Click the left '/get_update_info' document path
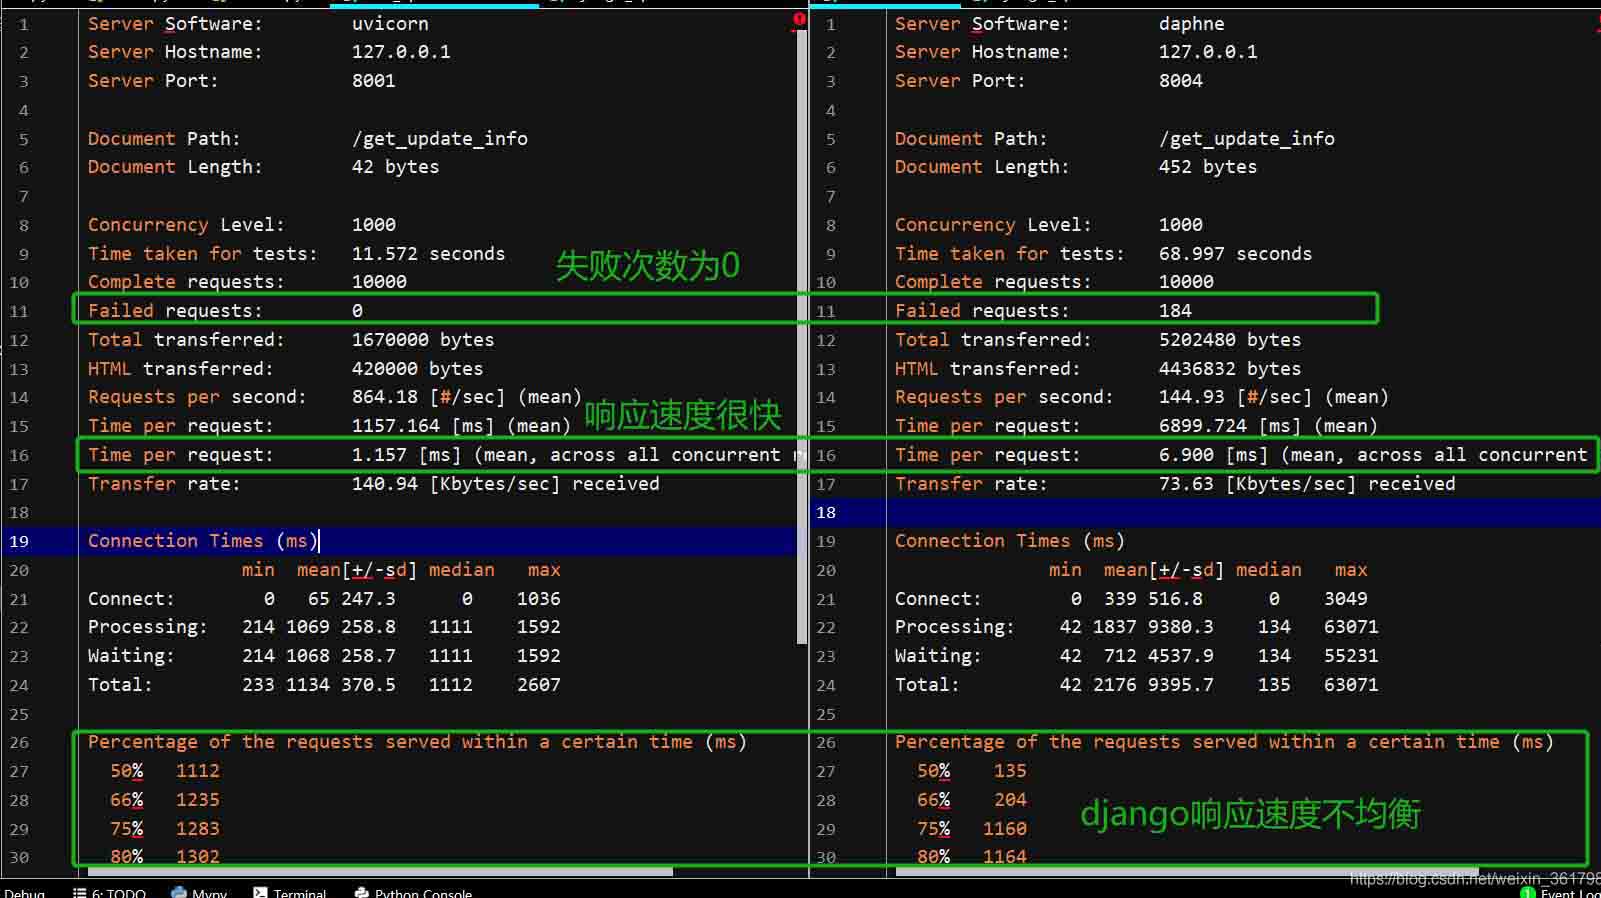Screen dimensions: 1601x898 click(440, 138)
